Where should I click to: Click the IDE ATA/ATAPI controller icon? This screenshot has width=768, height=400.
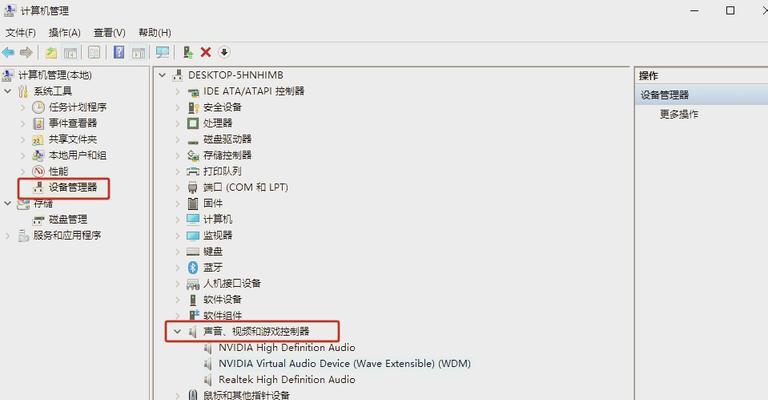click(x=193, y=92)
